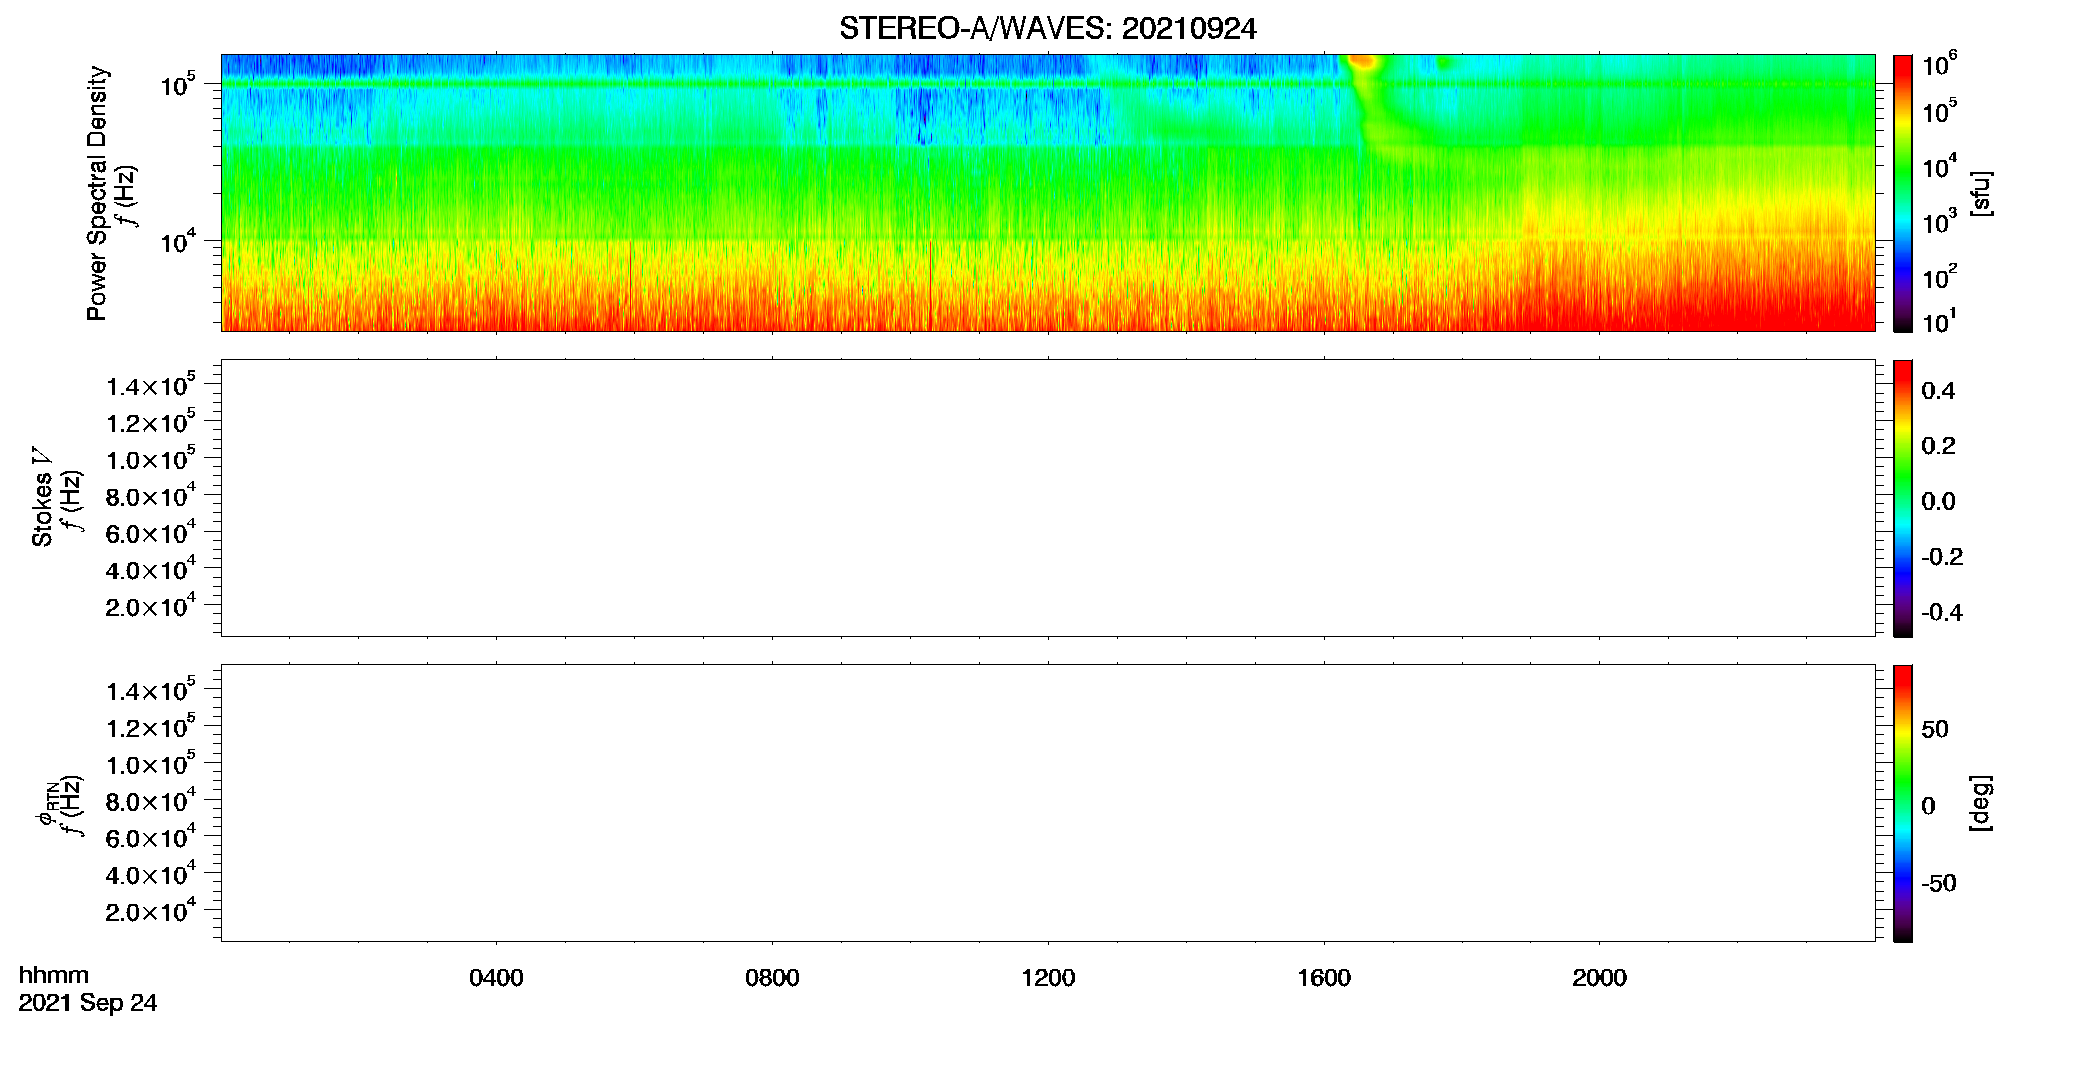
Task: Click the 2000 time axis label
Action: [x=1599, y=978]
